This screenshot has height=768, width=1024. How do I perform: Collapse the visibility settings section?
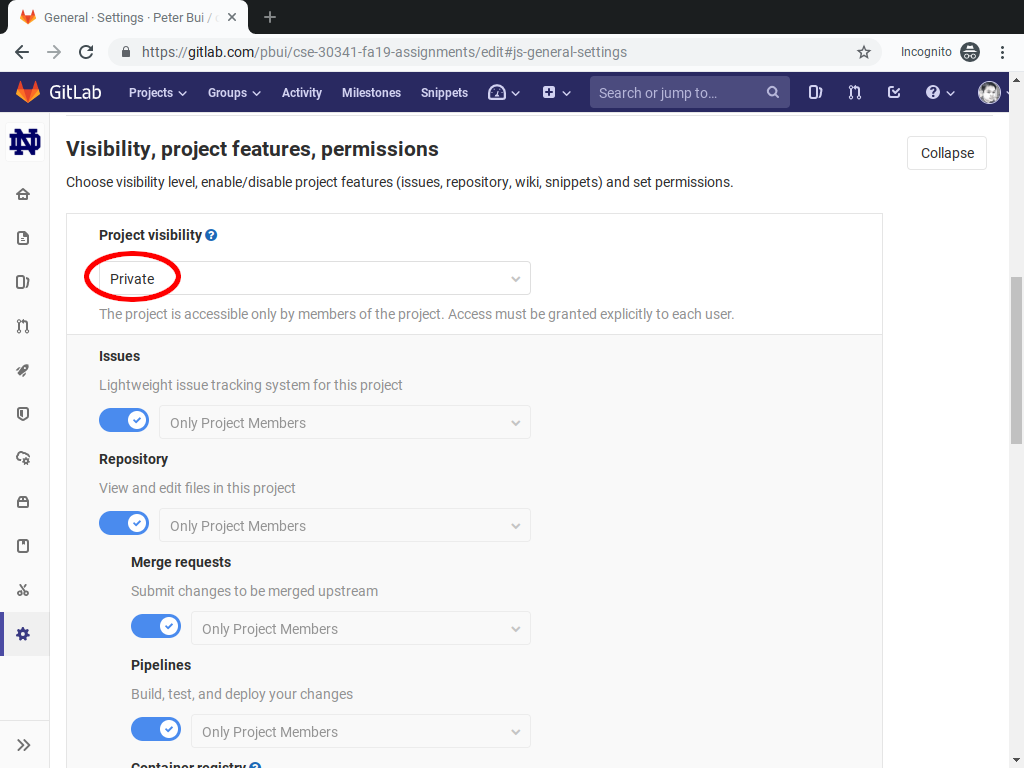pyautogui.click(x=947, y=153)
